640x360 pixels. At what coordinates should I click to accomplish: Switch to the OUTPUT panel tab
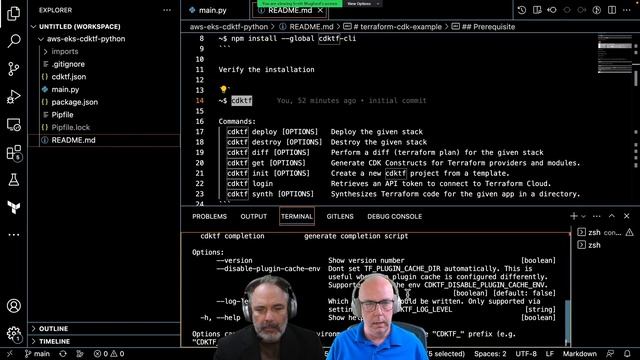[x=253, y=216]
